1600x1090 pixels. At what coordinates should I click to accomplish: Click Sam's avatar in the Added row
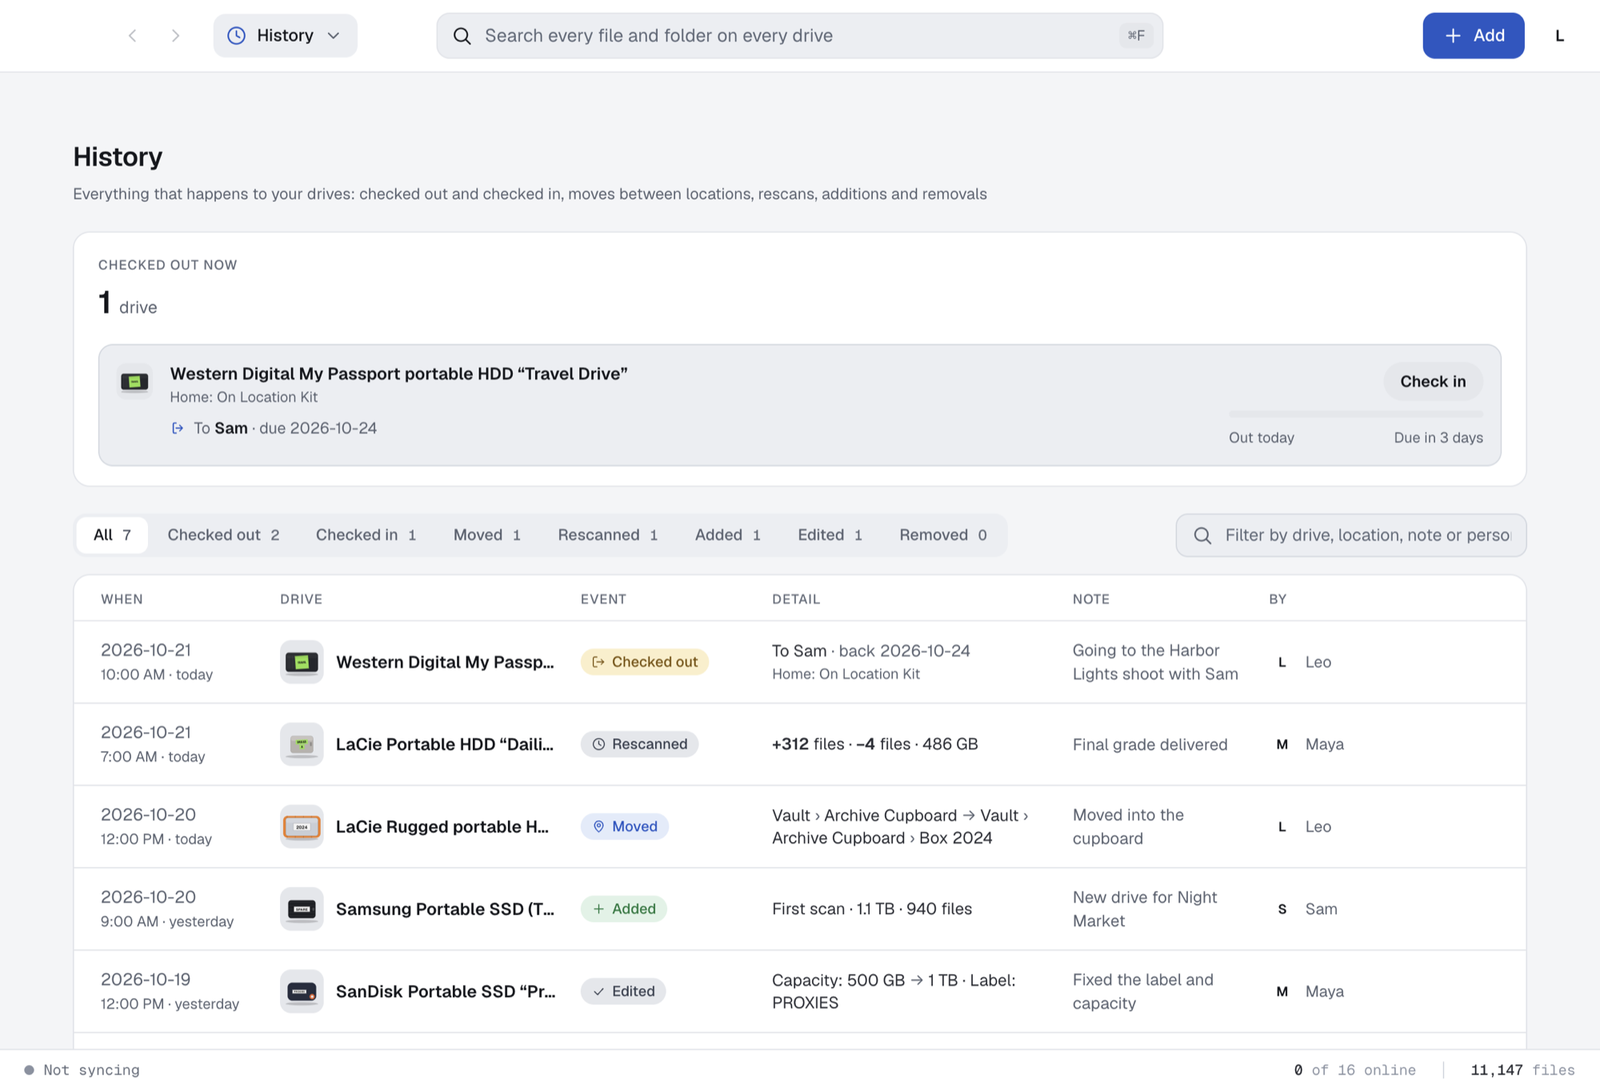click(x=1282, y=909)
